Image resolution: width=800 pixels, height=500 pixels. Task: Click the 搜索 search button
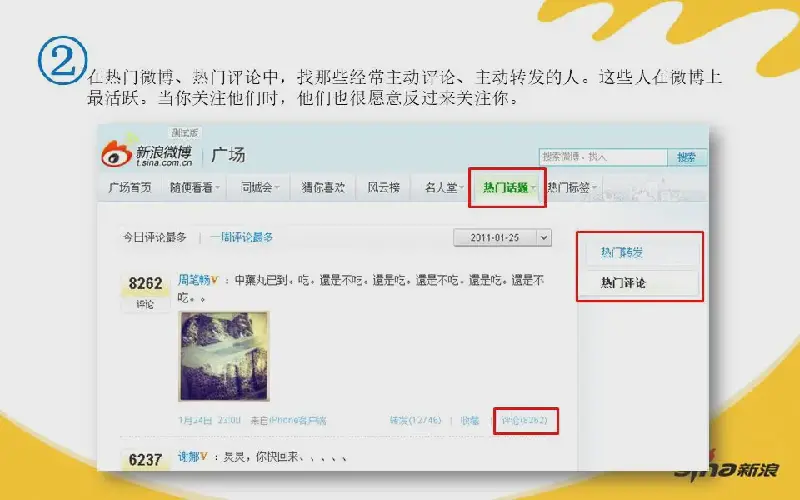click(x=687, y=157)
